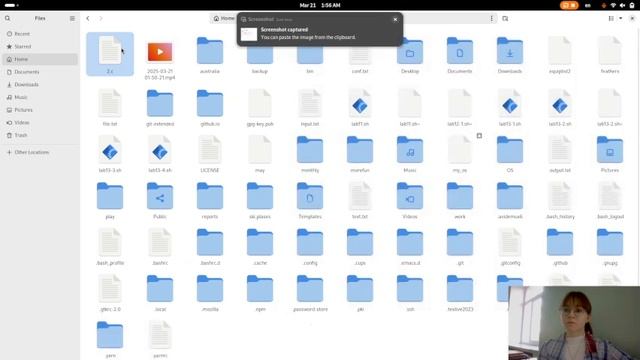
Task: Go back with the left arrow button
Action: pos(88,18)
